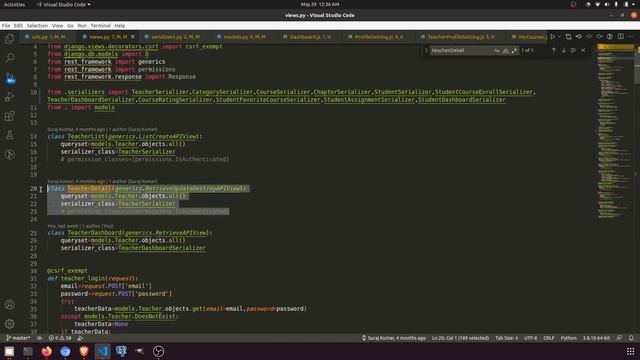Click the master branch status item
Screen dimensions: 640x360
(18, 338)
